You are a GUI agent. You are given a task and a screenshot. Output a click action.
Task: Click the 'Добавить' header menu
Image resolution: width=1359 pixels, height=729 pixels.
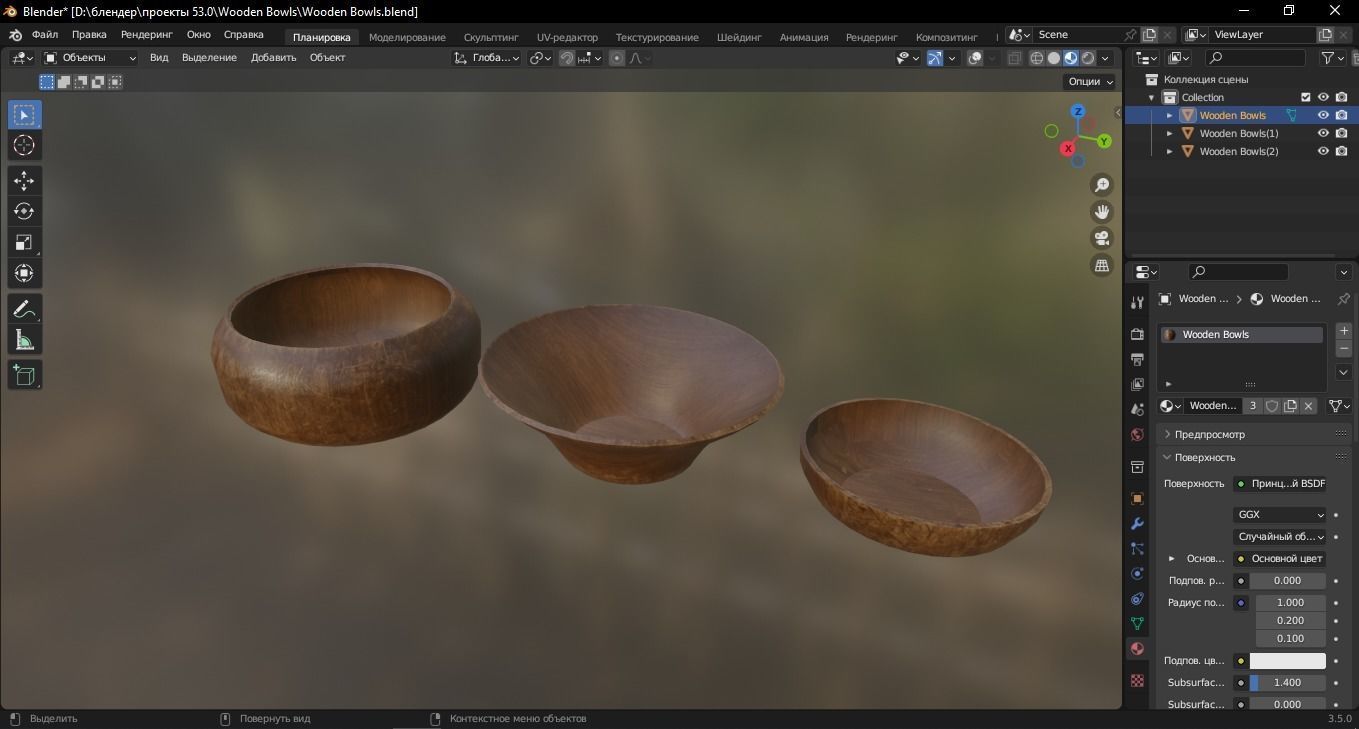[273, 58]
